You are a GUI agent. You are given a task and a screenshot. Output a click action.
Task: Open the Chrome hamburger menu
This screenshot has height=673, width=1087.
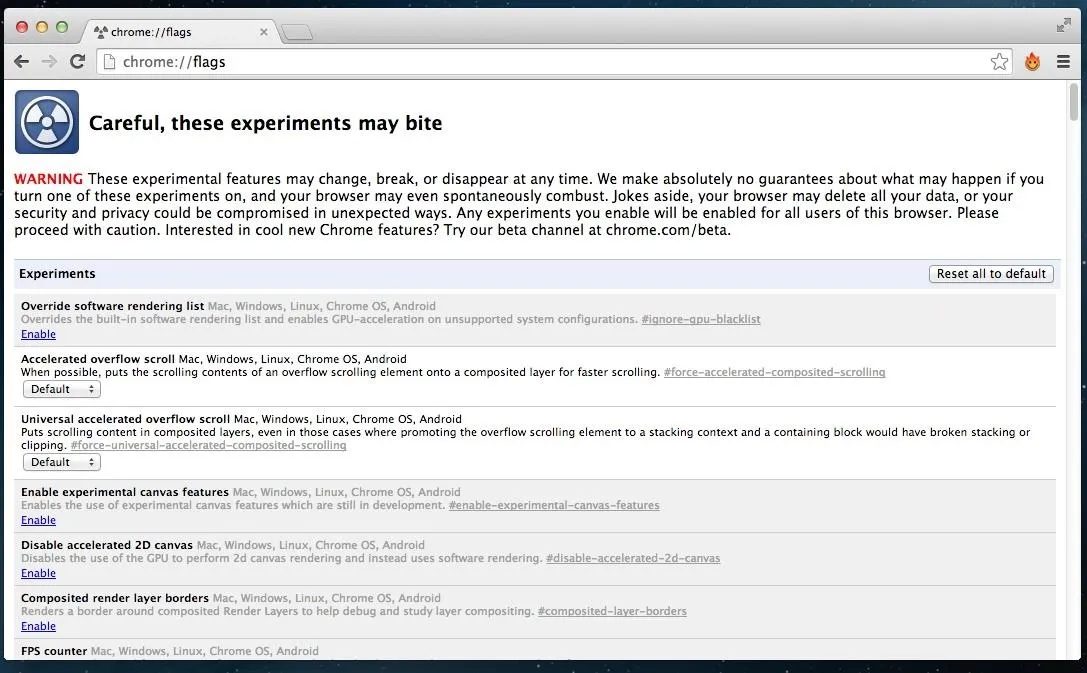pos(1063,62)
